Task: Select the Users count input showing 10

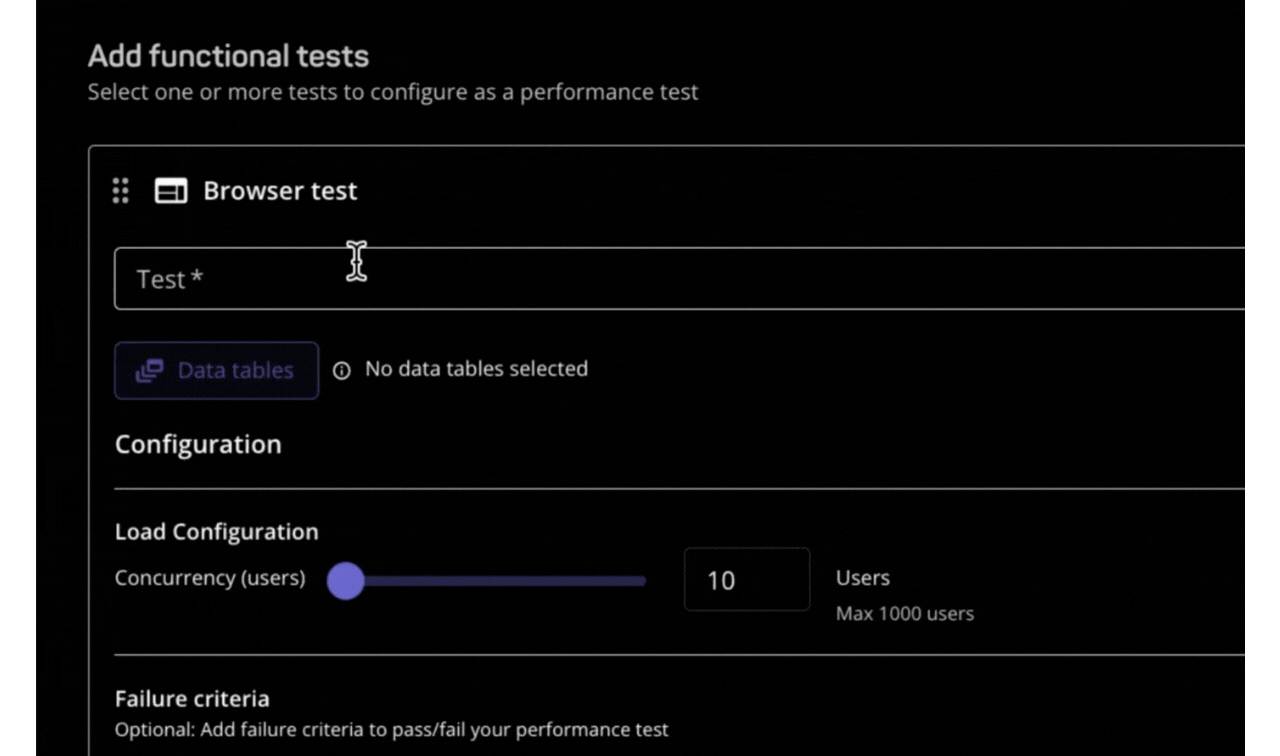Action: 746,579
